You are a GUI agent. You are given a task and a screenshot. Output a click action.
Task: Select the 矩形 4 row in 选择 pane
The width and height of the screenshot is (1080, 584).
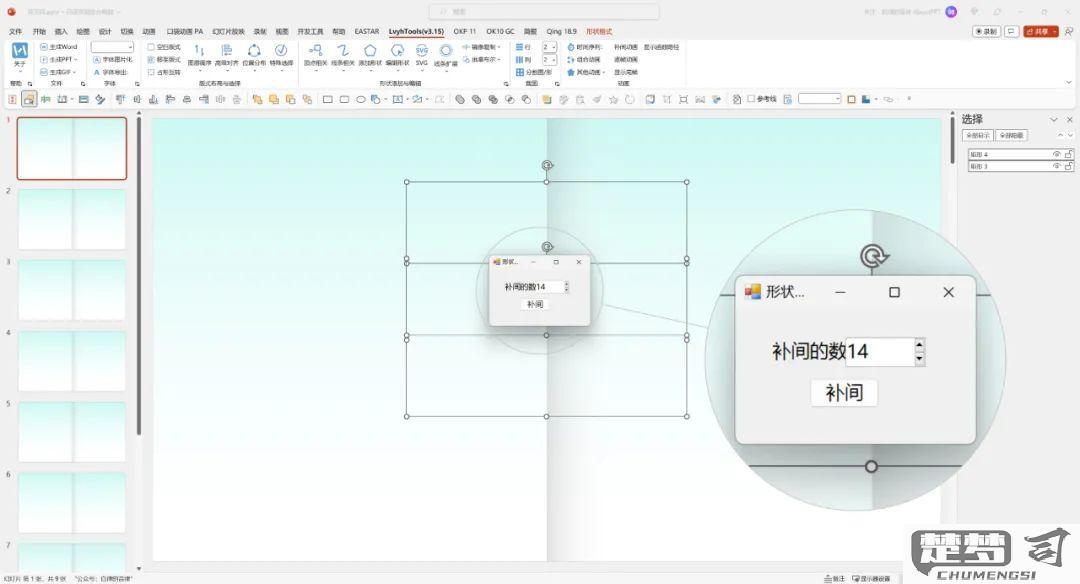[1020, 154]
